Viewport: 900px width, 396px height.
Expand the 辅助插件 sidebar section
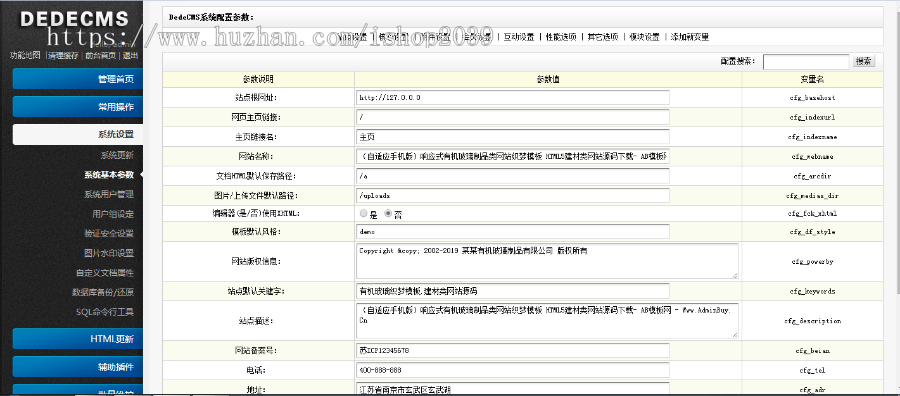coord(77,367)
